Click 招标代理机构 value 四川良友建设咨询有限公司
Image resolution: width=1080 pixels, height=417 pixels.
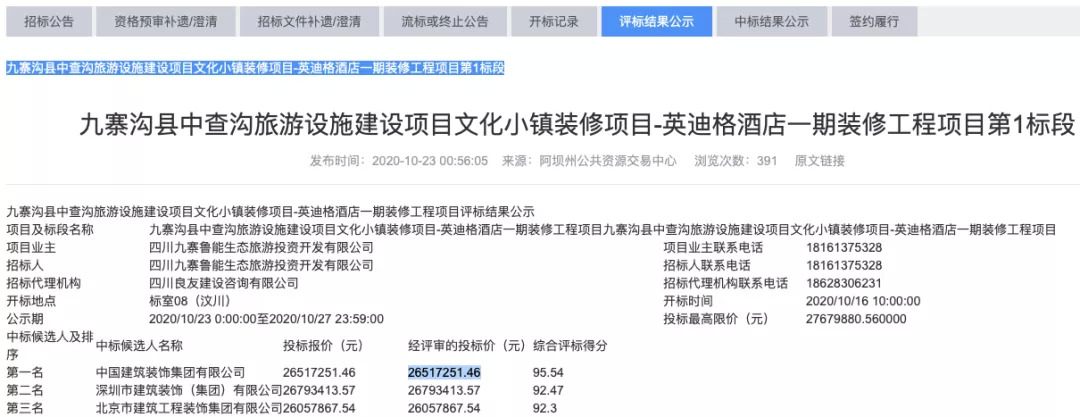pos(224,283)
